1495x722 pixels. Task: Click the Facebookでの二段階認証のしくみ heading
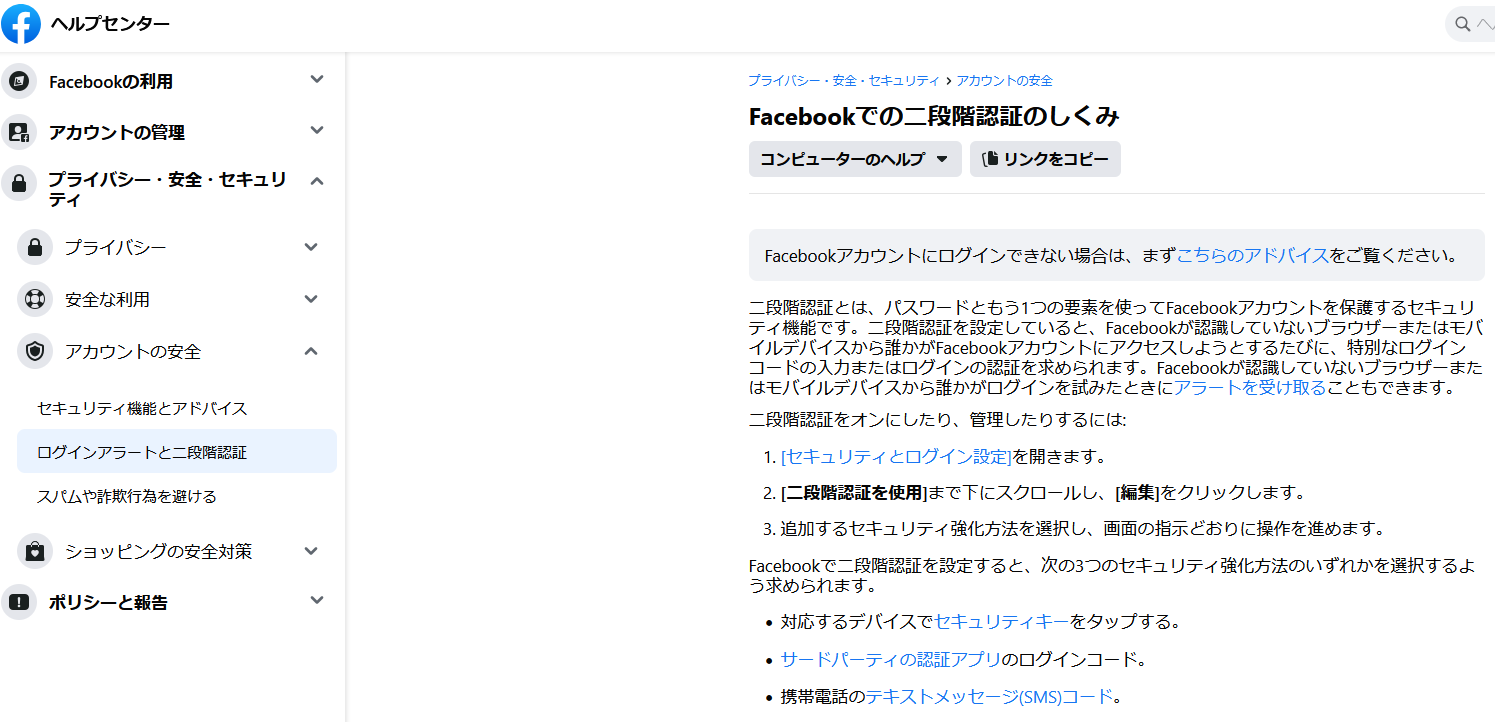934,117
